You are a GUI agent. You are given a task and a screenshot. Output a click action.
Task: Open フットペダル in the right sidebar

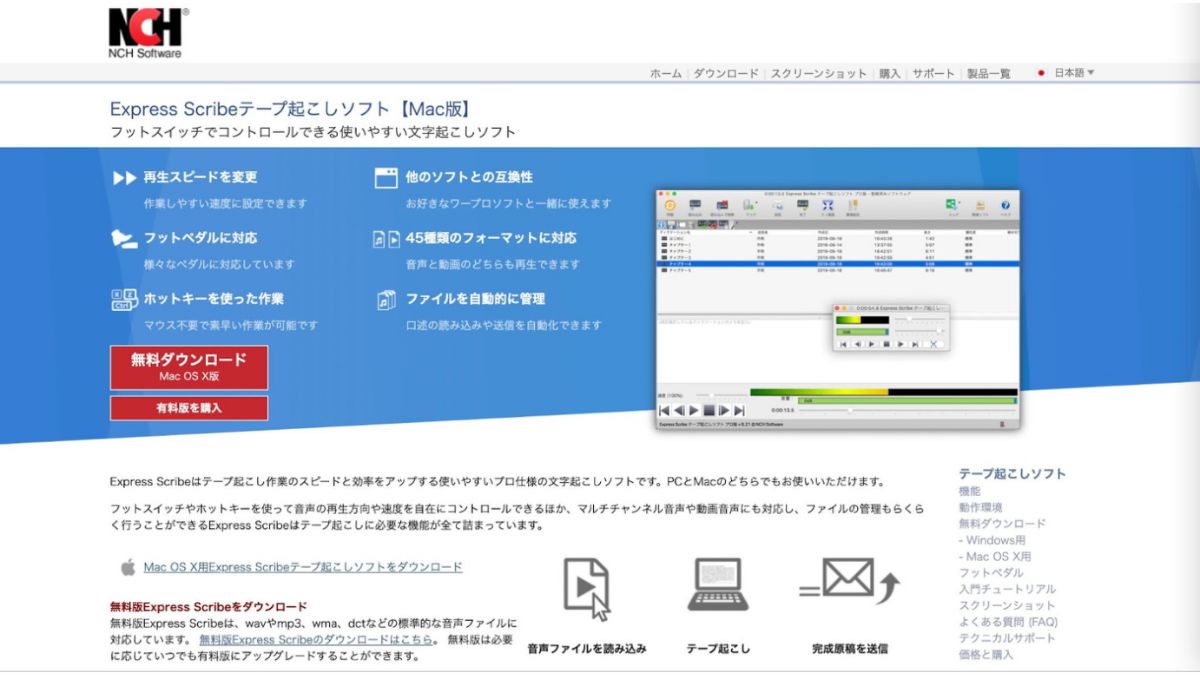(x=991, y=573)
